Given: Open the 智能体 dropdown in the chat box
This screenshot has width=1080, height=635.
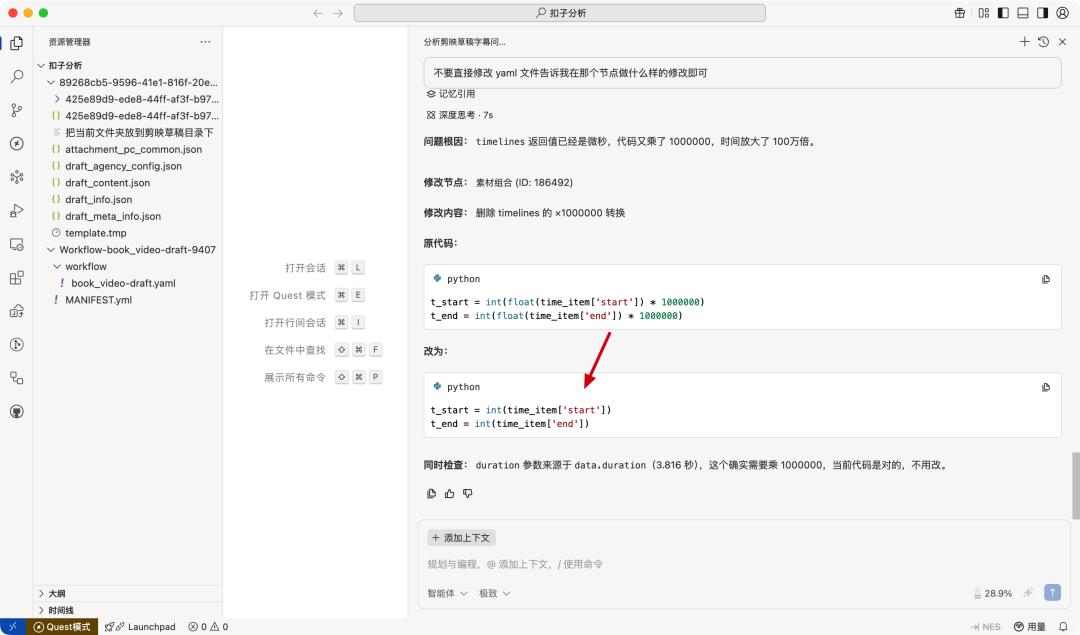Looking at the screenshot, I should 446,592.
